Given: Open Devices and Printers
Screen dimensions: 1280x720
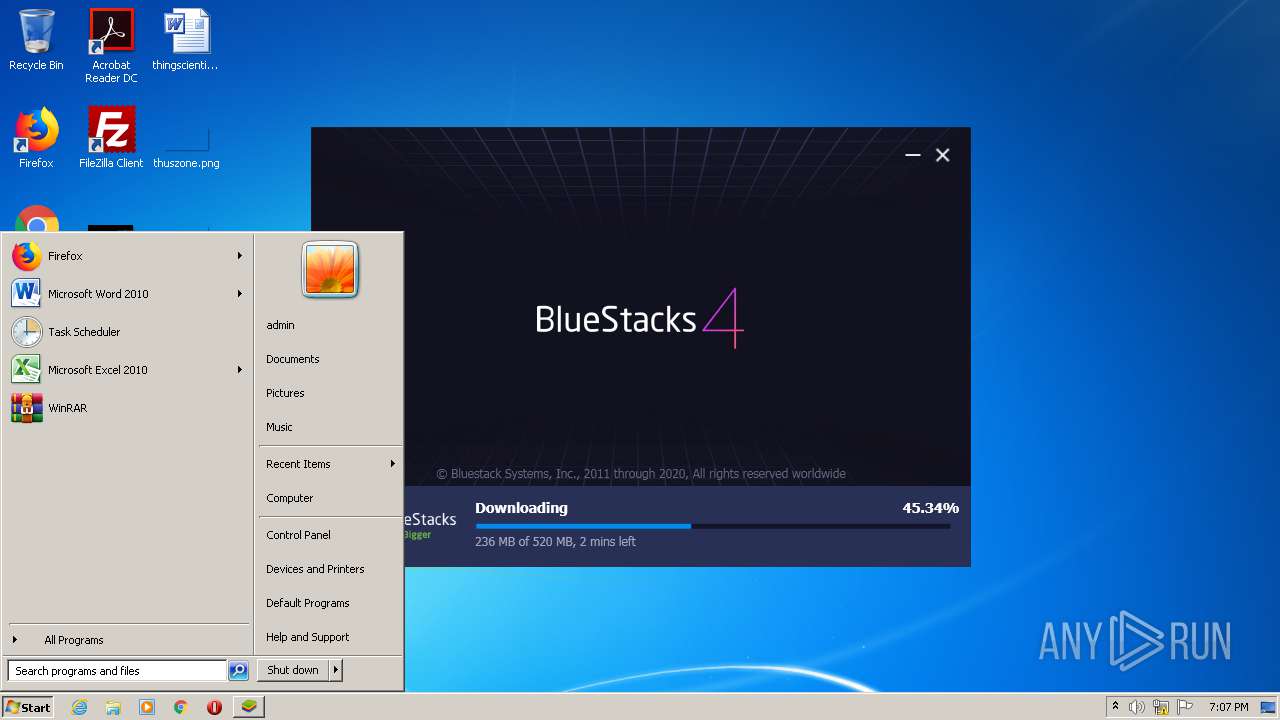Looking at the screenshot, I should click(315, 569).
